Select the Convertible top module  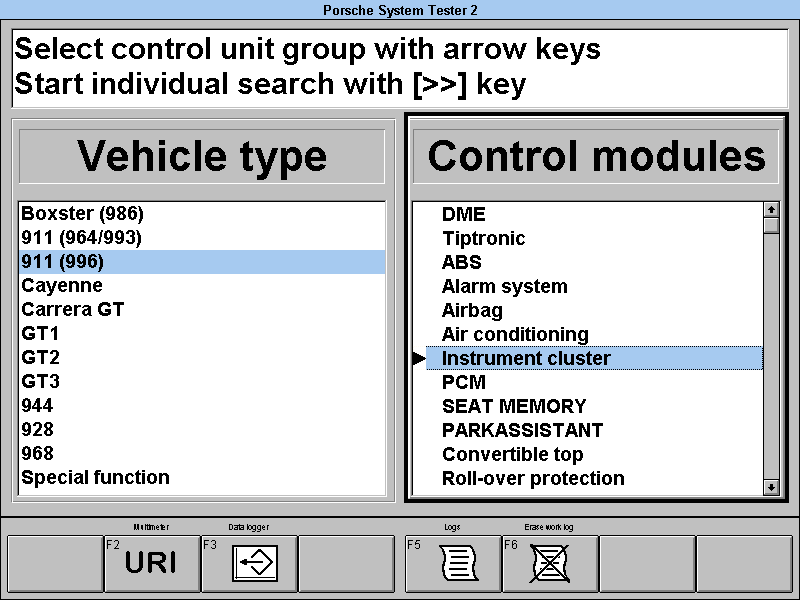pyautogui.click(x=594, y=454)
